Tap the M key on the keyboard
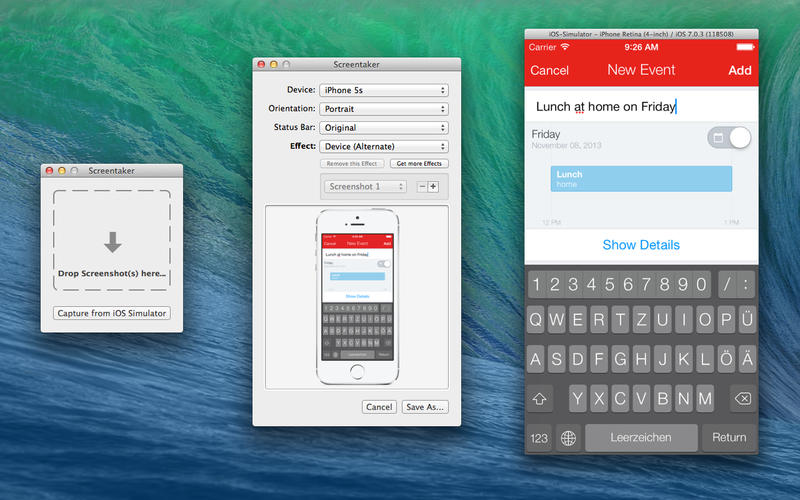 coord(705,399)
